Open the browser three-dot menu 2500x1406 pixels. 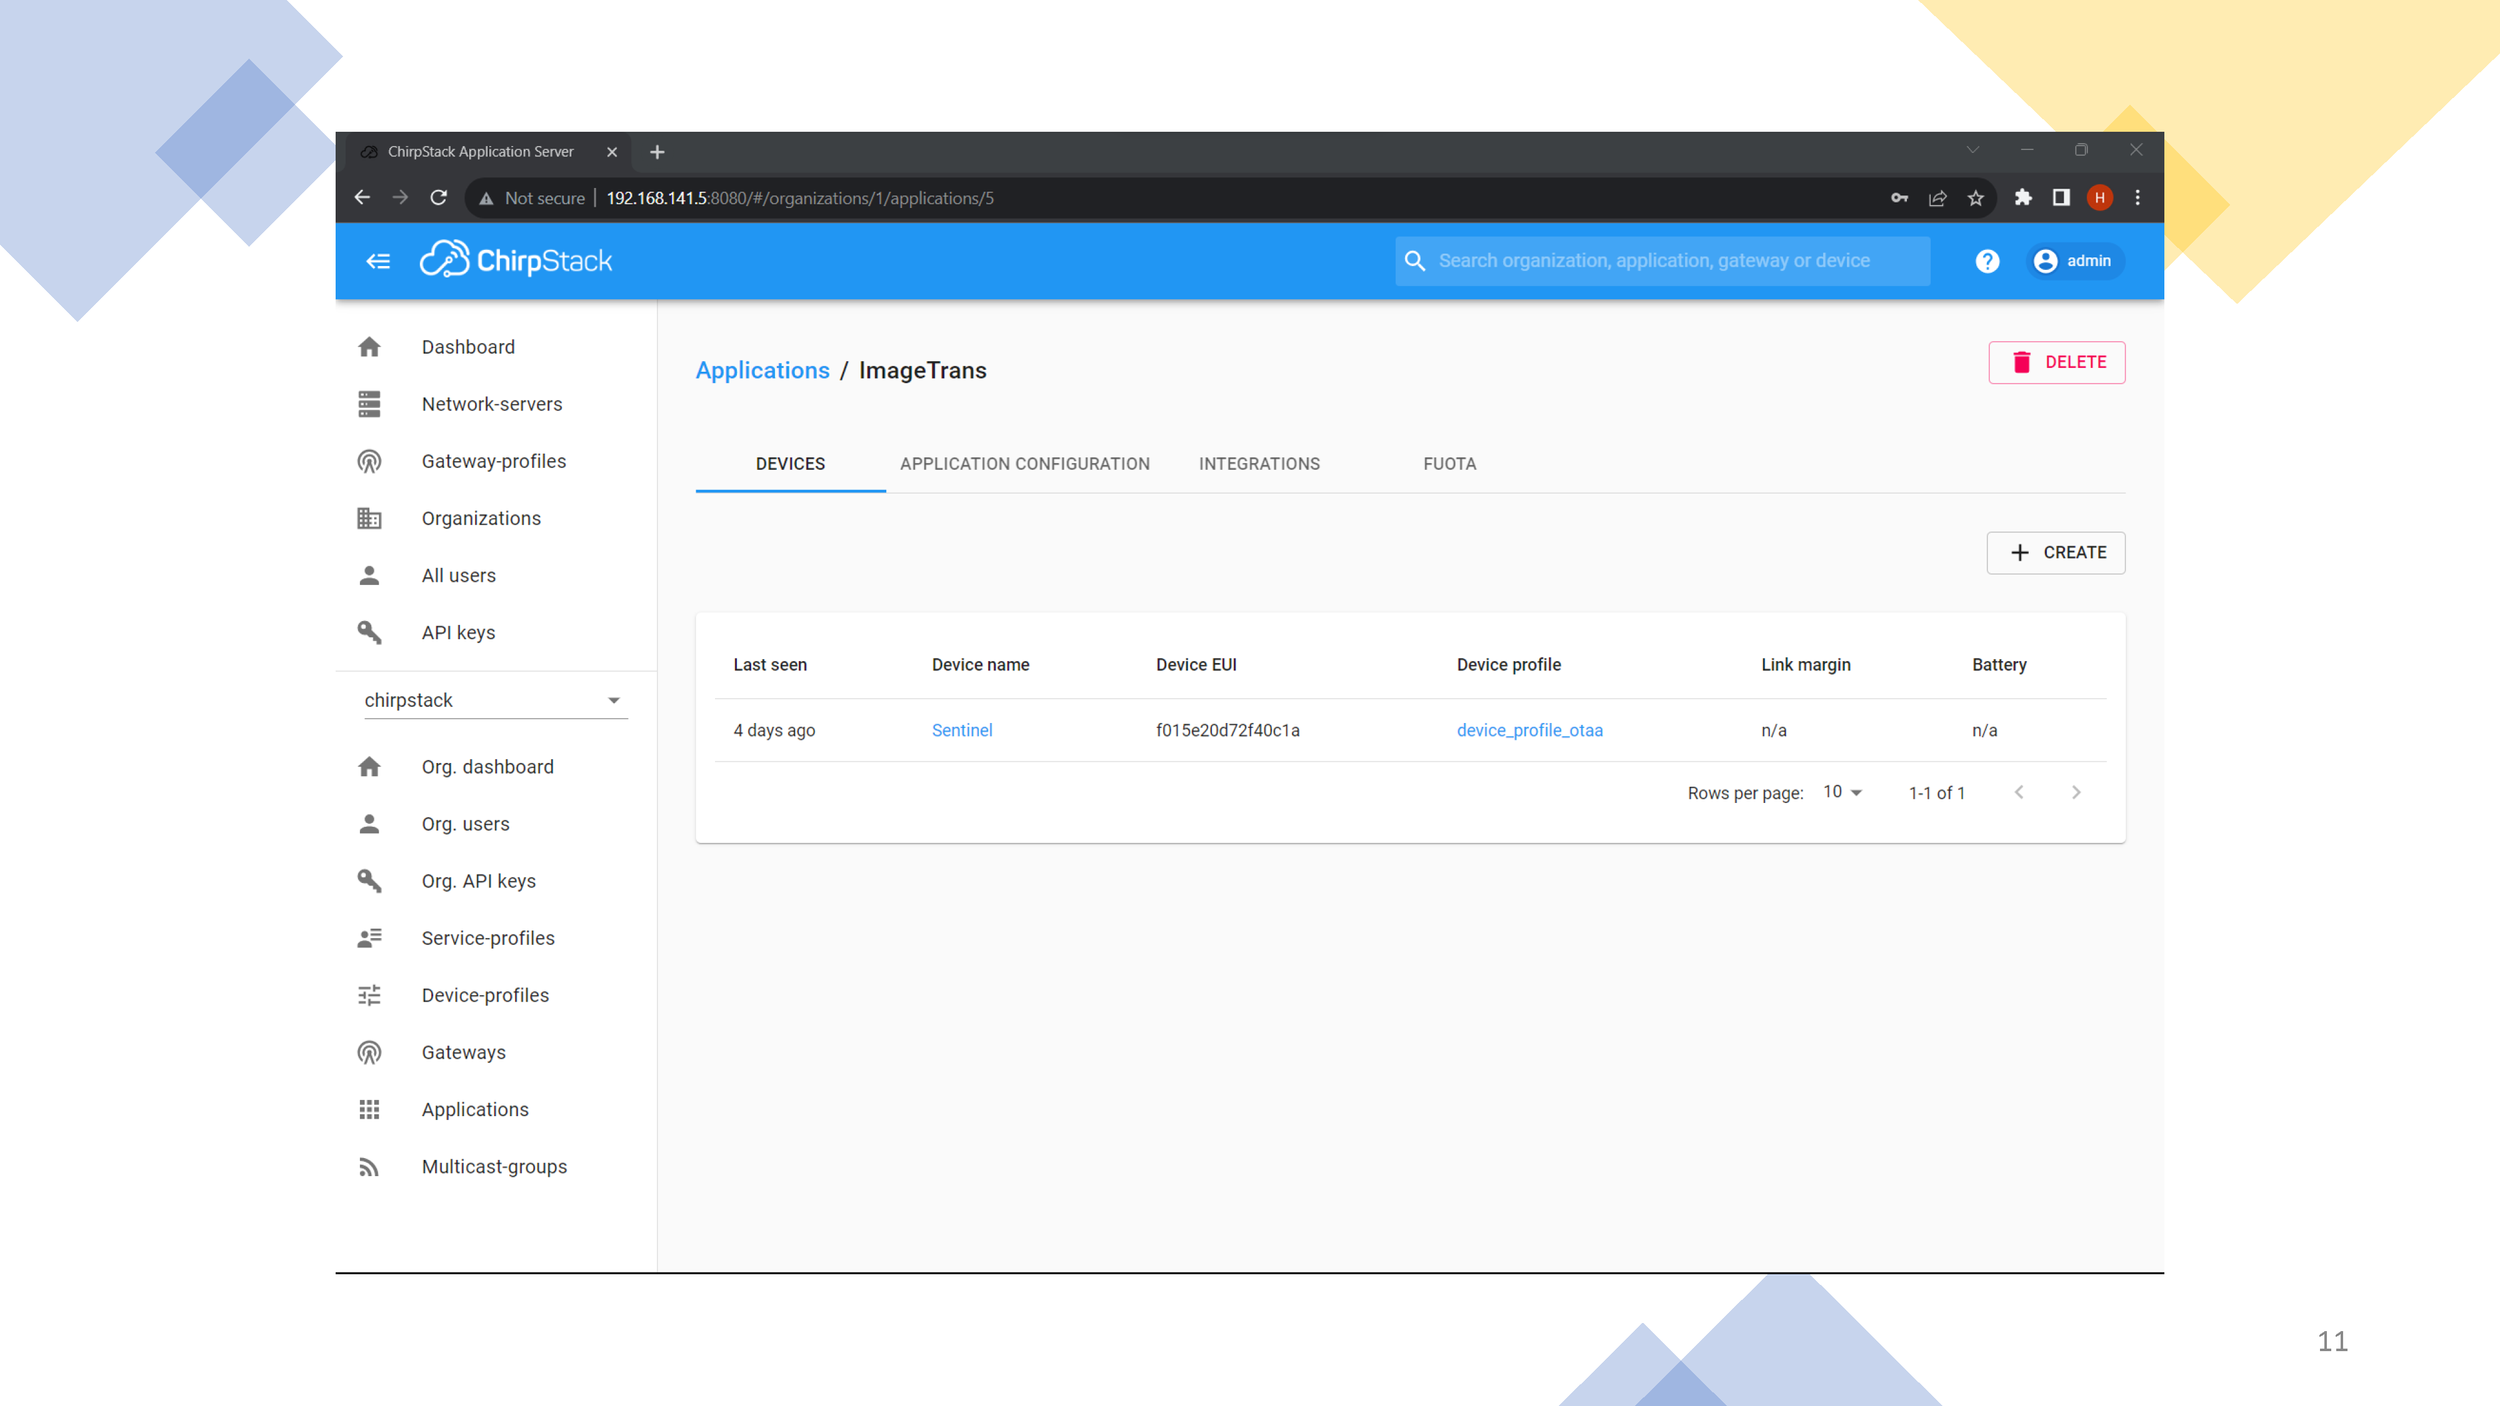pyautogui.click(x=2137, y=198)
